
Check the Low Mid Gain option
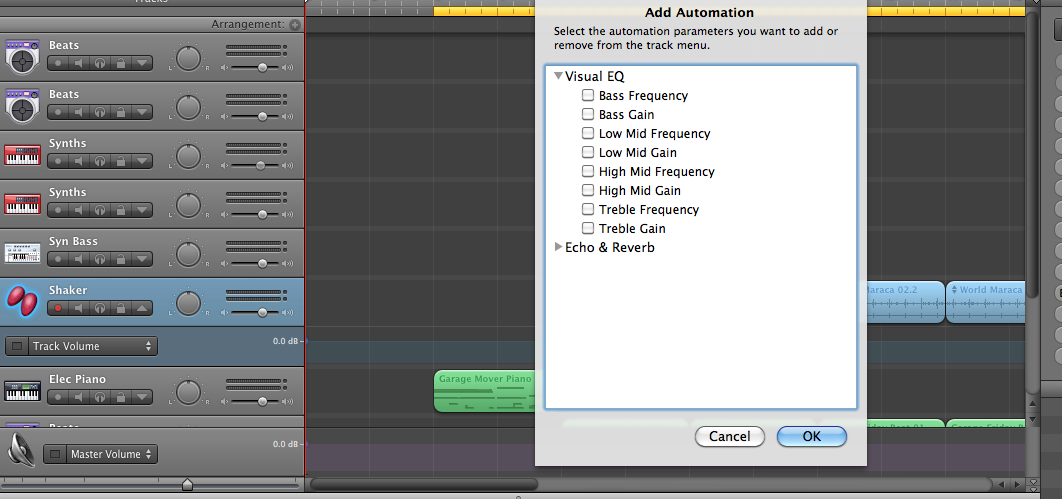click(x=588, y=152)
